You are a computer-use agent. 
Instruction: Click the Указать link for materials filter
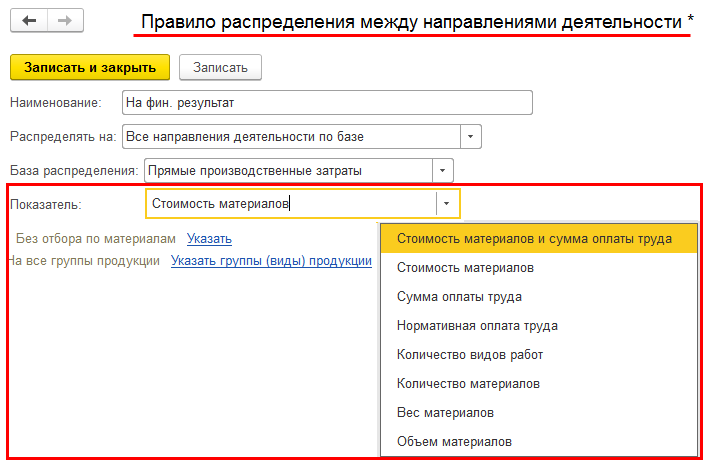click(x=210, y=238)
